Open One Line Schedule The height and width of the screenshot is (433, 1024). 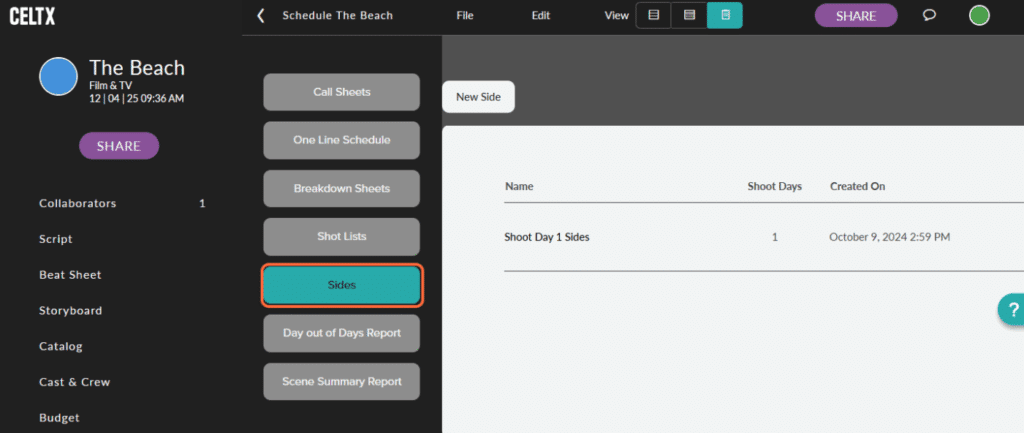click(x=342, y=140)
